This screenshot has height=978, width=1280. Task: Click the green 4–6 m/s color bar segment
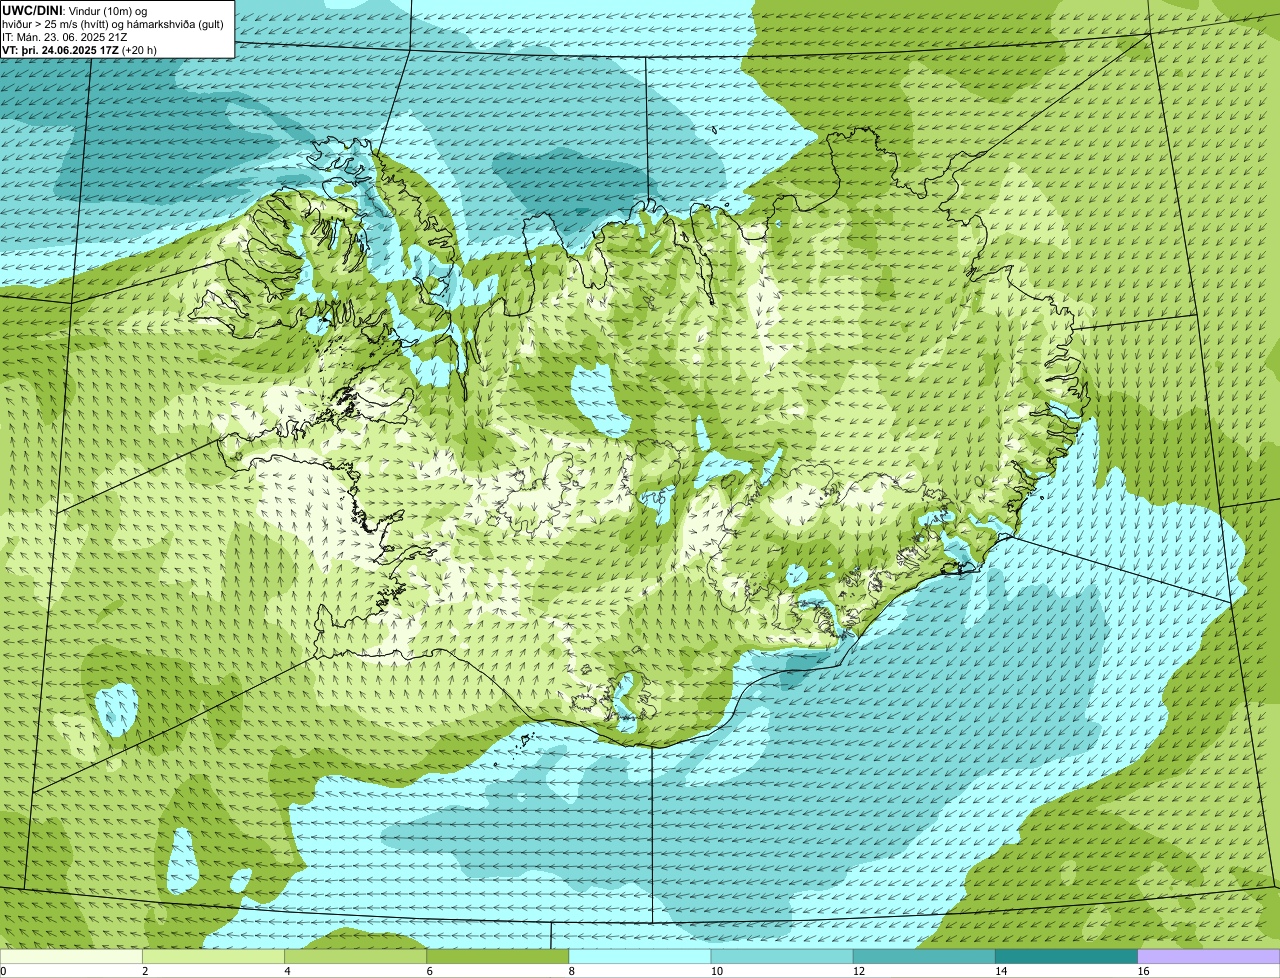[355, 957]
